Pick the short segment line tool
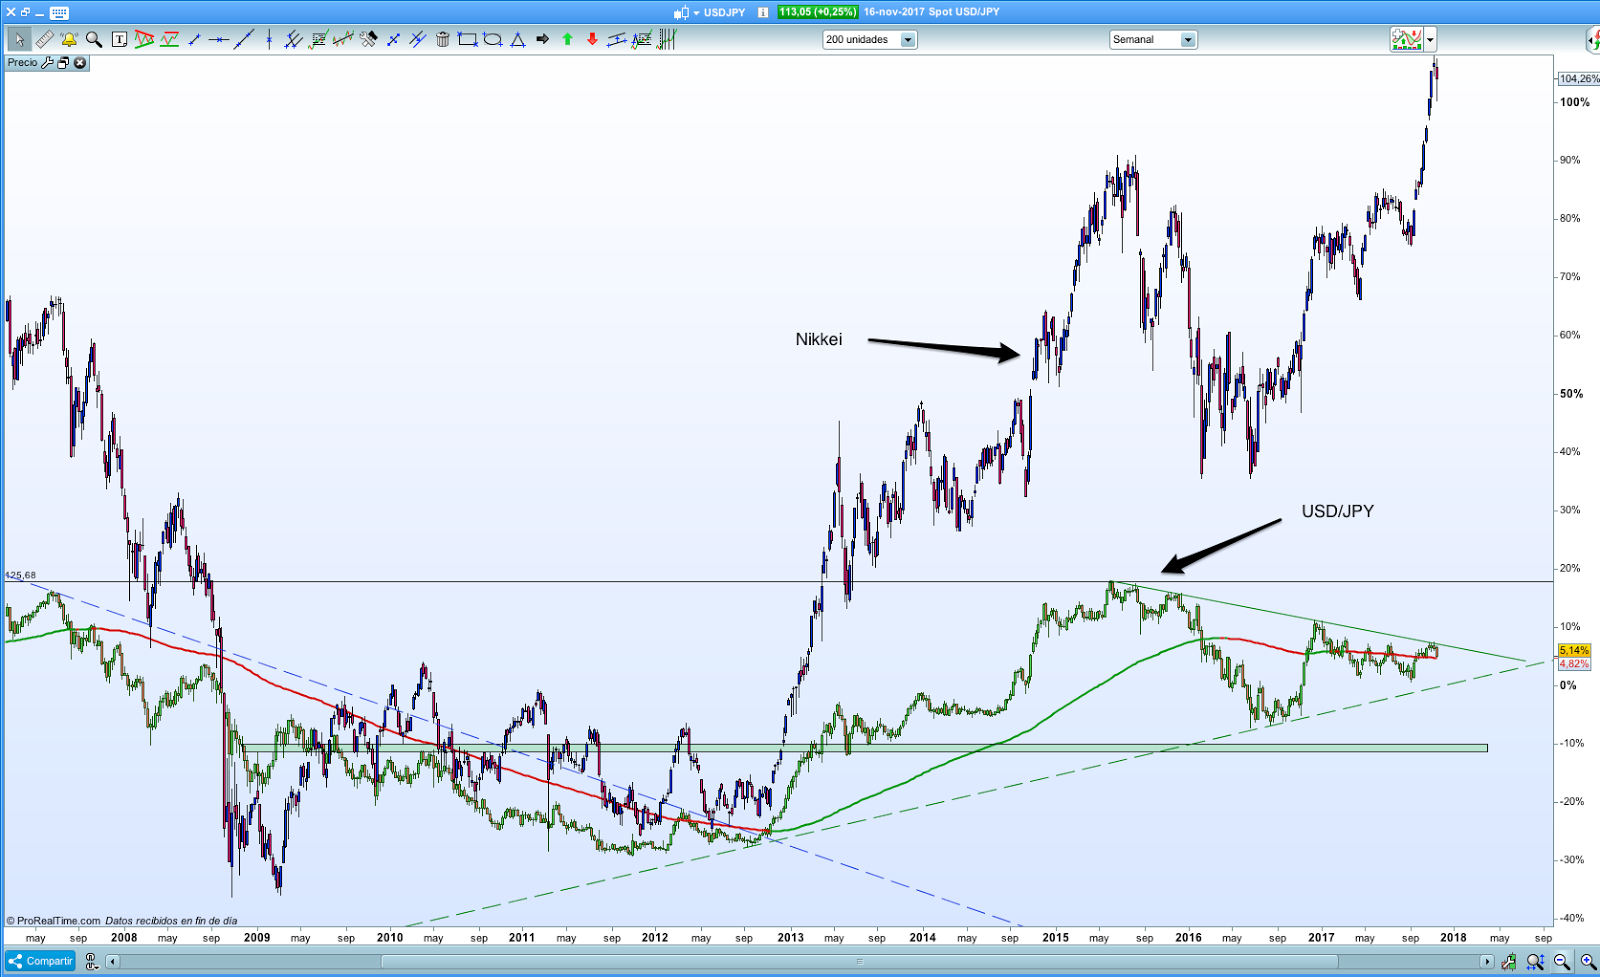This screenshot has width=1600, height=977. pos(194,40)
